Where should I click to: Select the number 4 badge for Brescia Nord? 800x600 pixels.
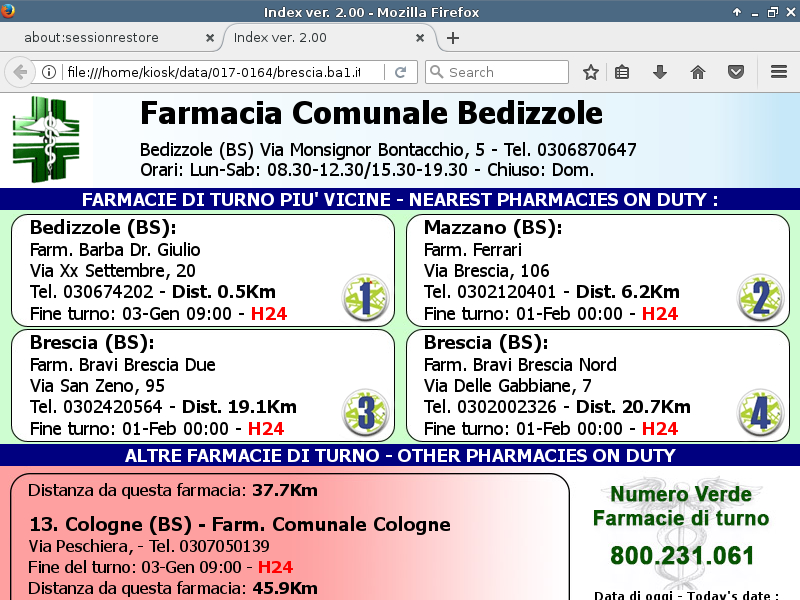tap(760, 412)
